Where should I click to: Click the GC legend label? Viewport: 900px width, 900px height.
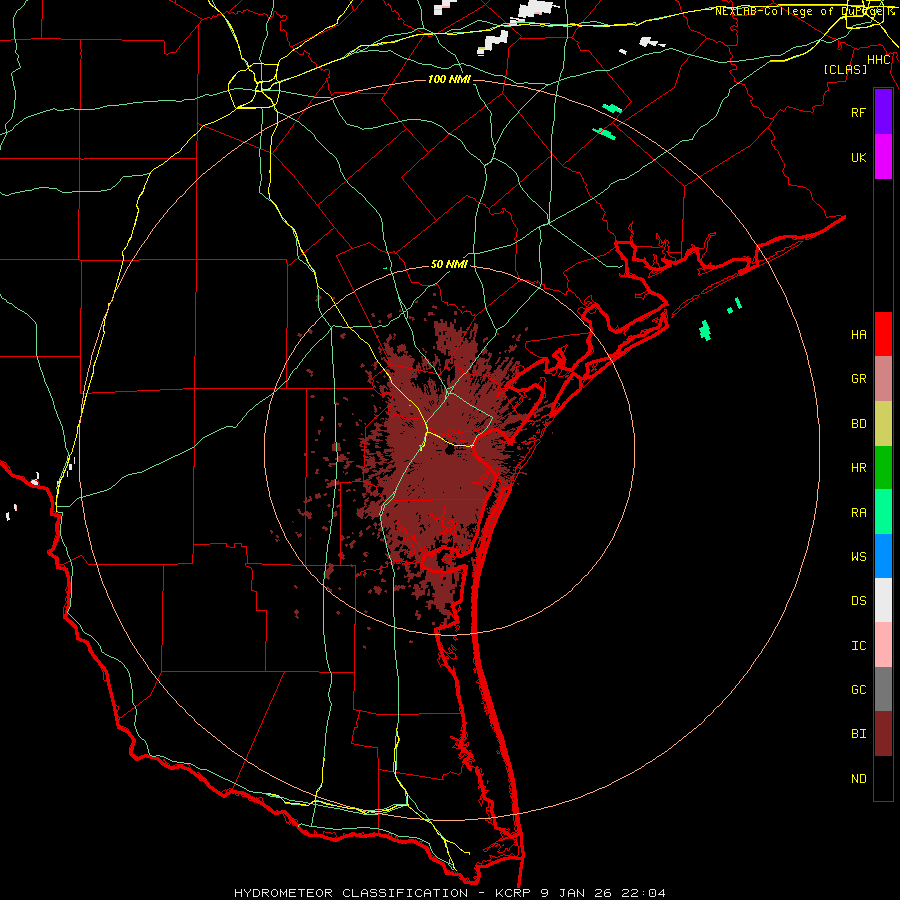[858, 690]
